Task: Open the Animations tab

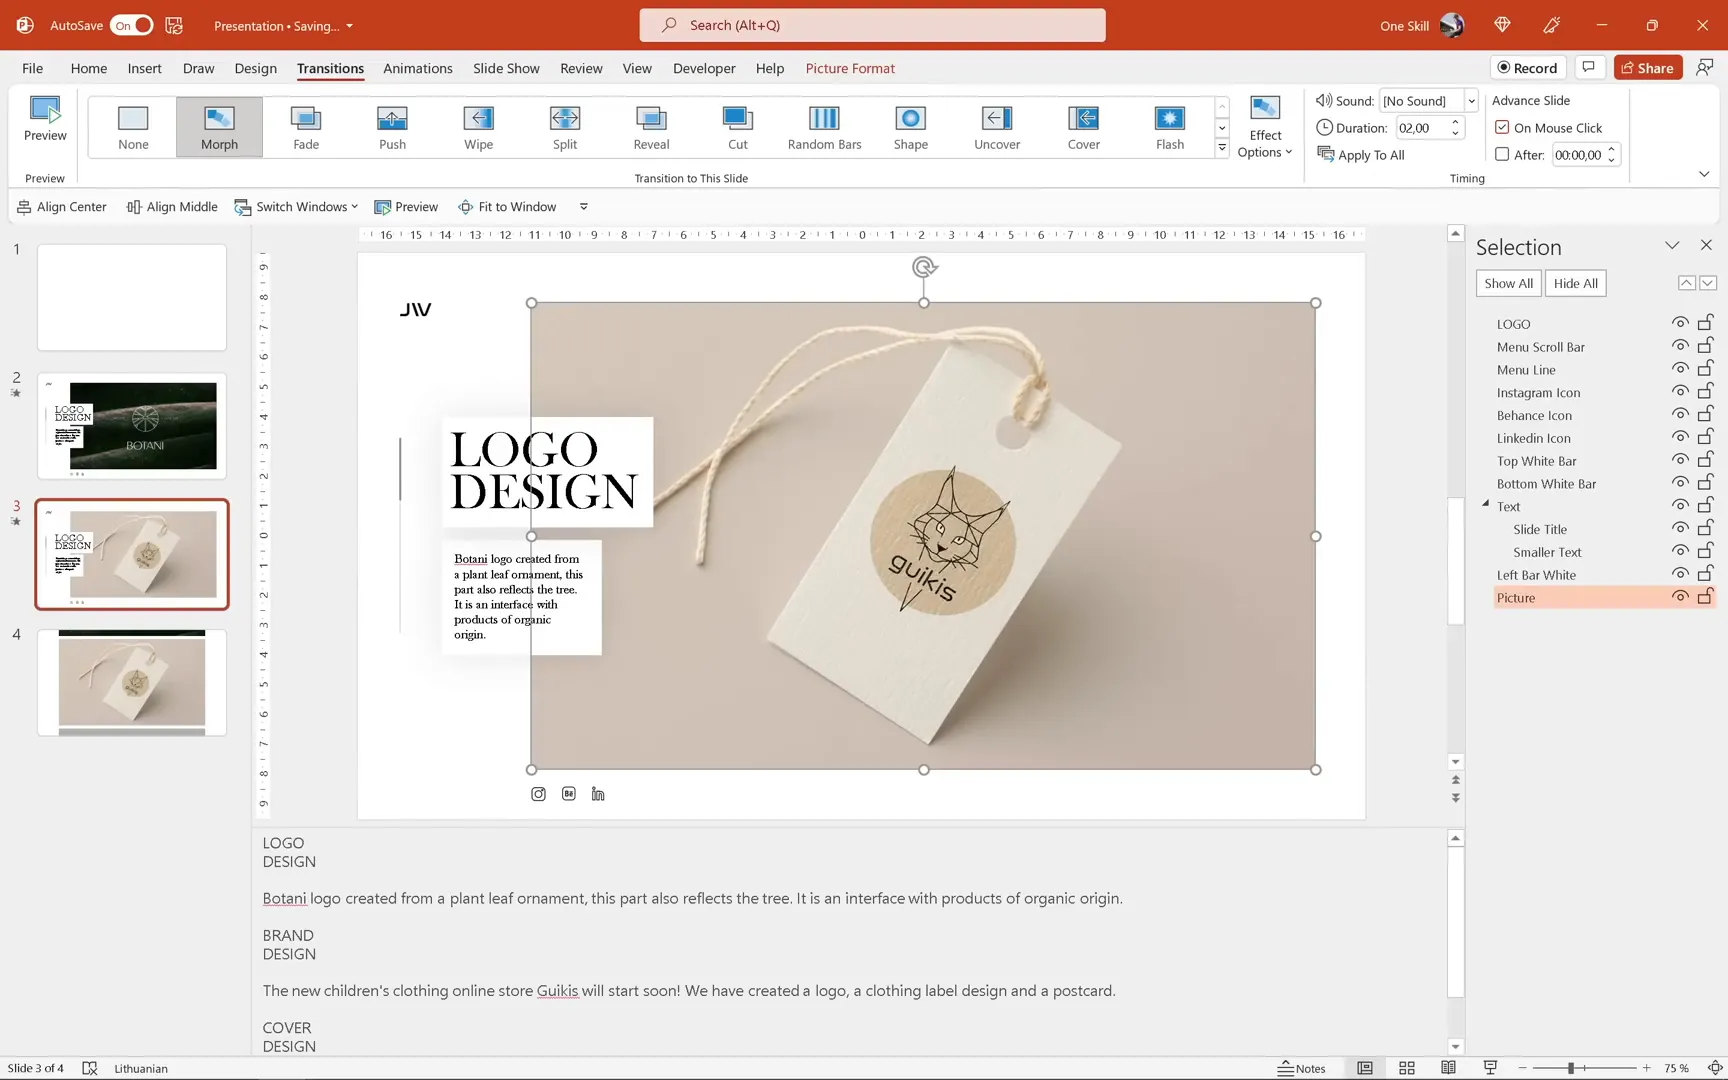Action: 418,68
